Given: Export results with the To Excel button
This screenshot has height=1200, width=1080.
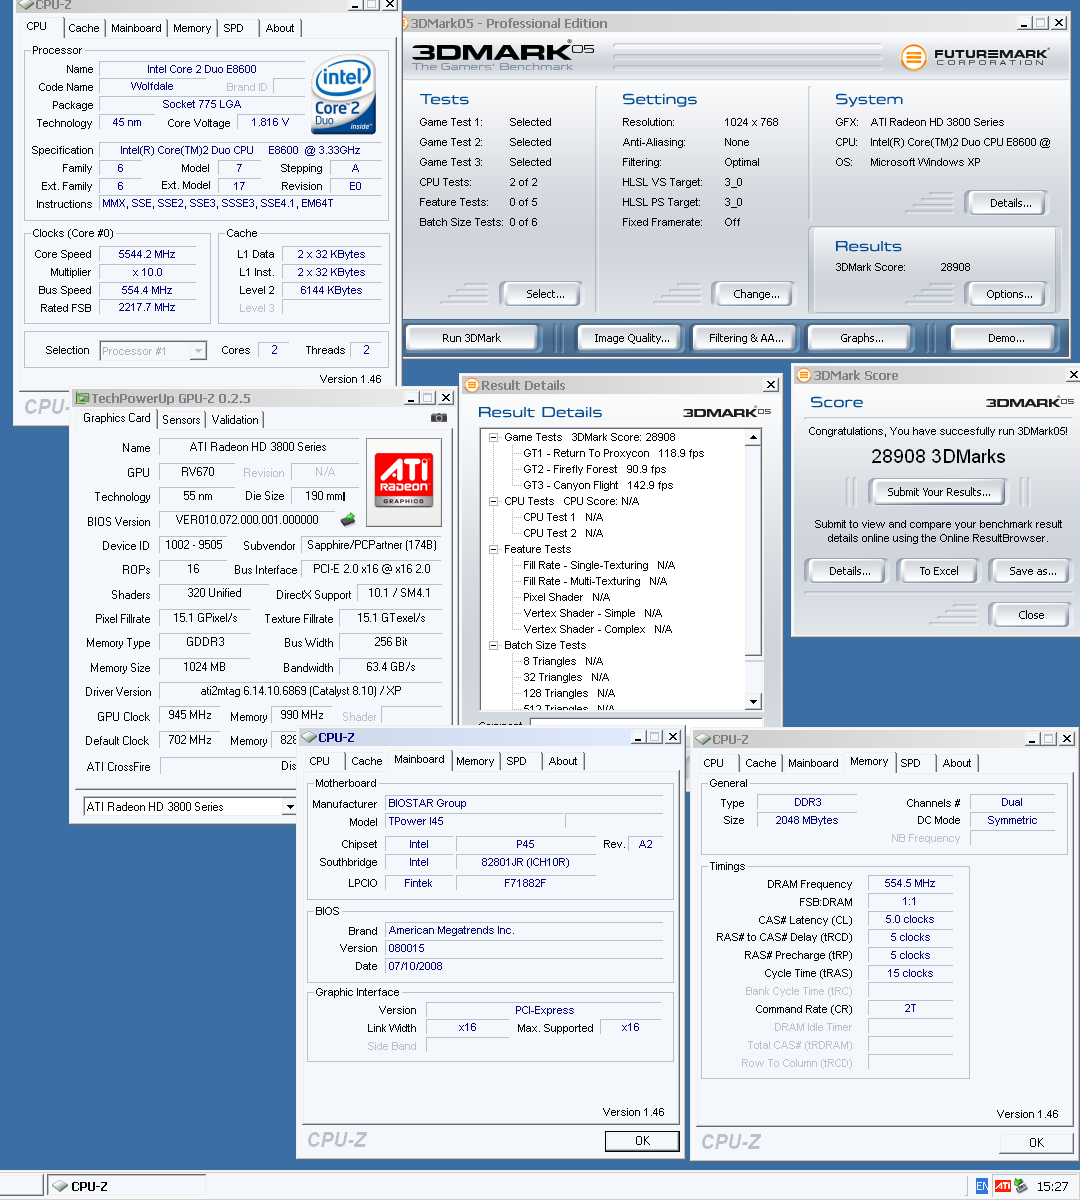Looking at the screenshot, I should click(x=939, y=571).
